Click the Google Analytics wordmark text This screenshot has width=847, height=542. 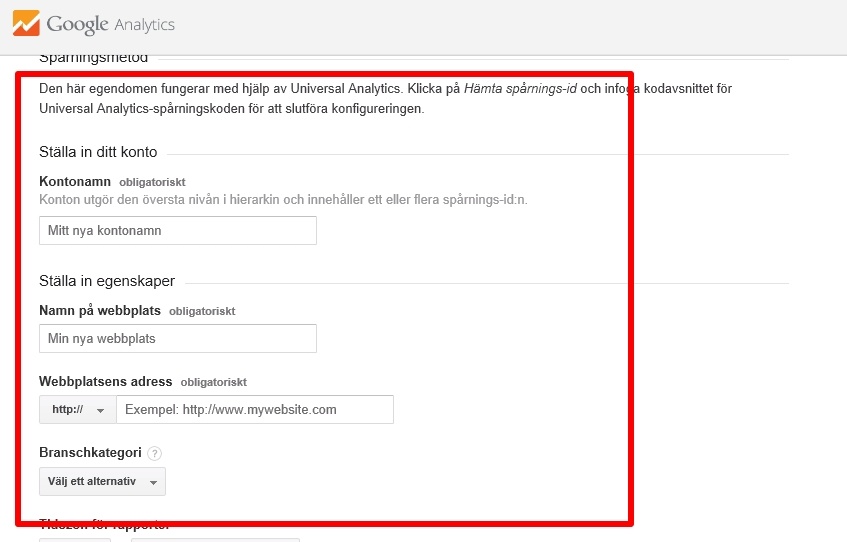111,24
